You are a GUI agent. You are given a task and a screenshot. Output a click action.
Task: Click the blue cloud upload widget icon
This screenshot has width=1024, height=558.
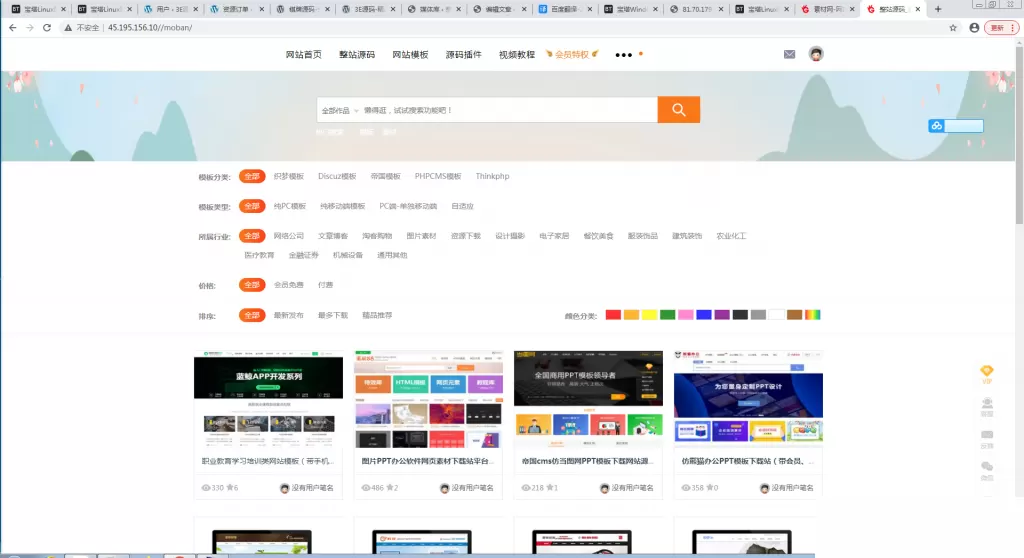[936, 125]
